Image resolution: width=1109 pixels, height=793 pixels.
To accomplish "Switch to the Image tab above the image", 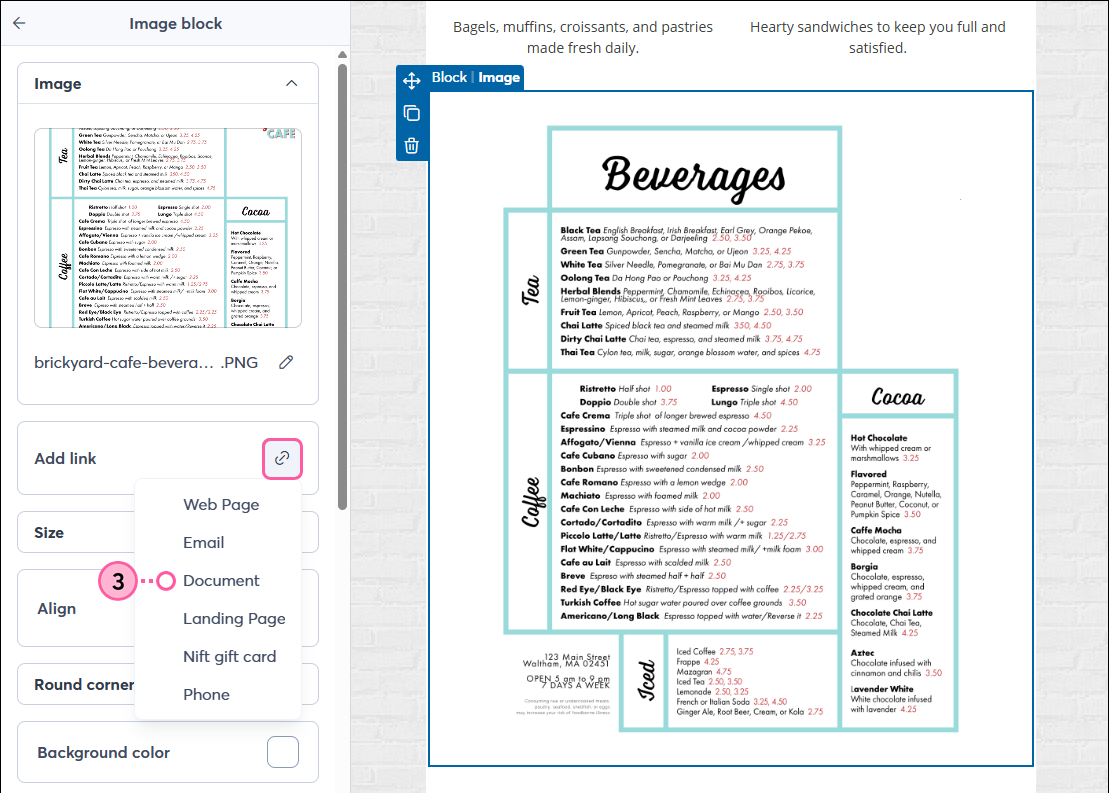I will pyautogui.click(x=499, y=76).
